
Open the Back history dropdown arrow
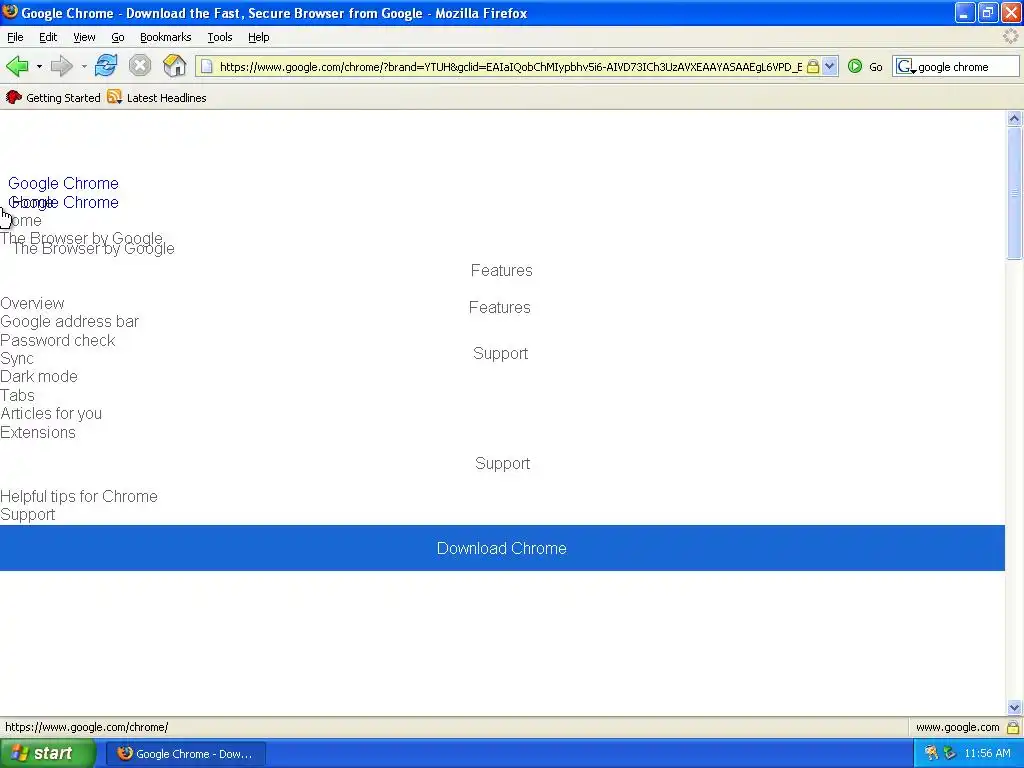pos(39,67)
